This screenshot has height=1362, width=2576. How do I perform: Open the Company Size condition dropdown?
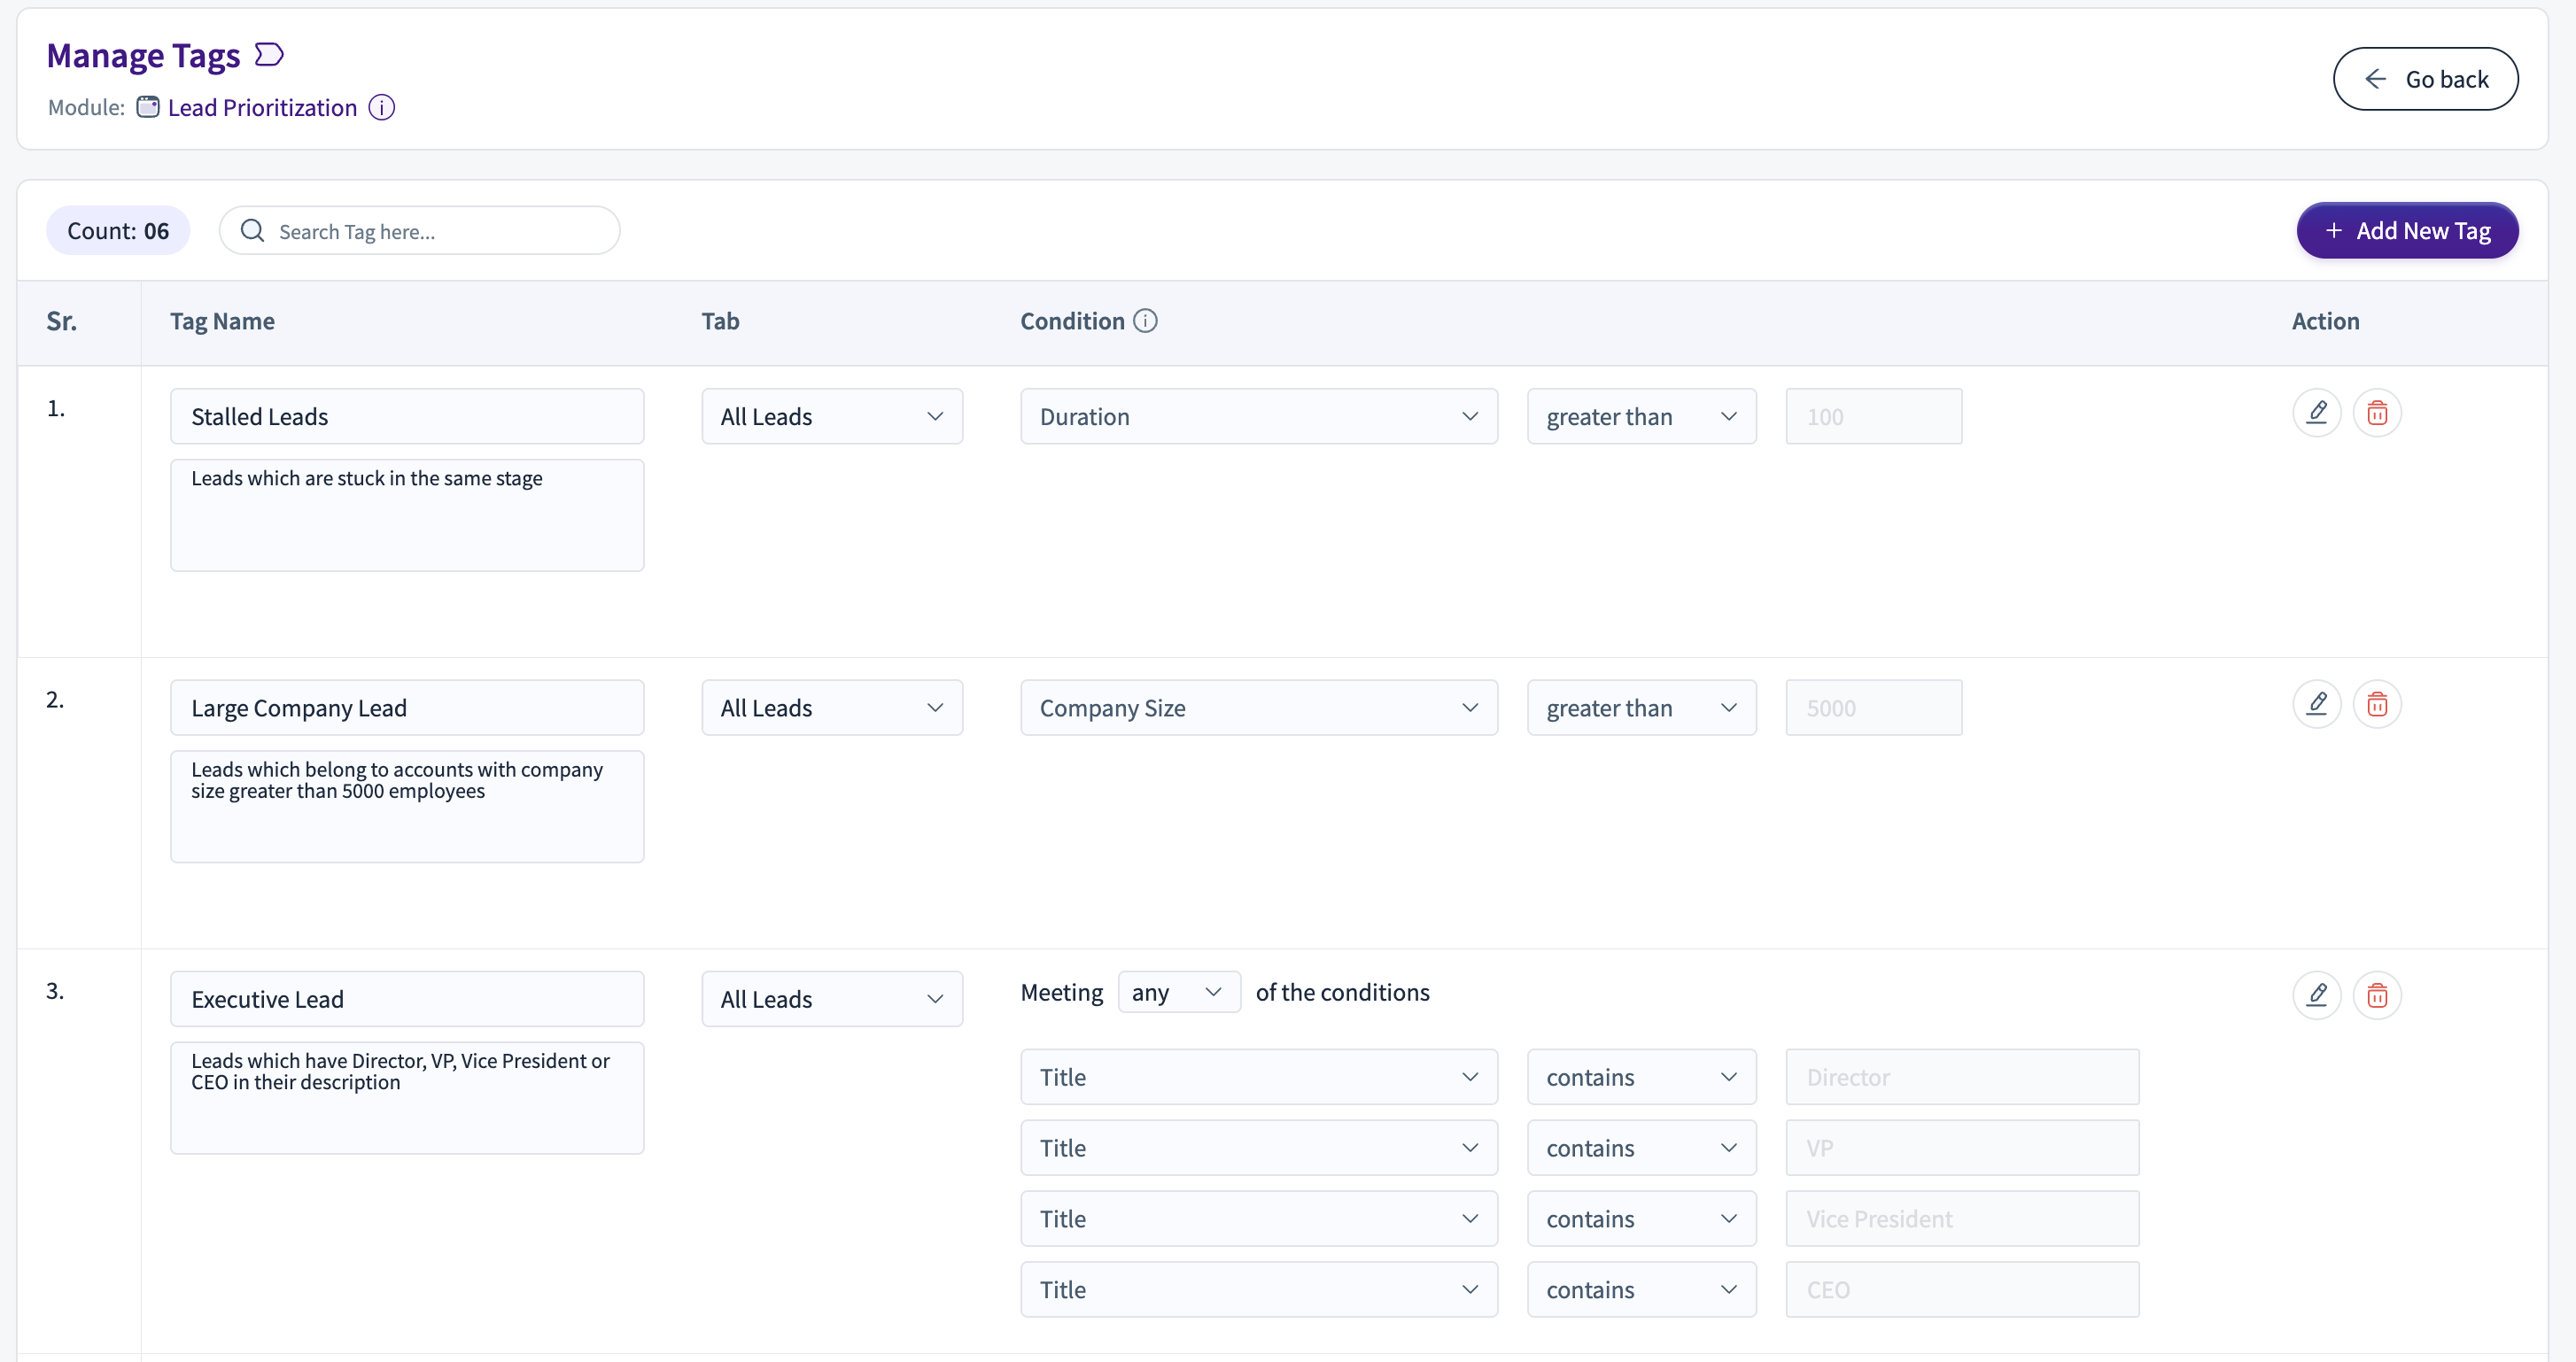1259,708
